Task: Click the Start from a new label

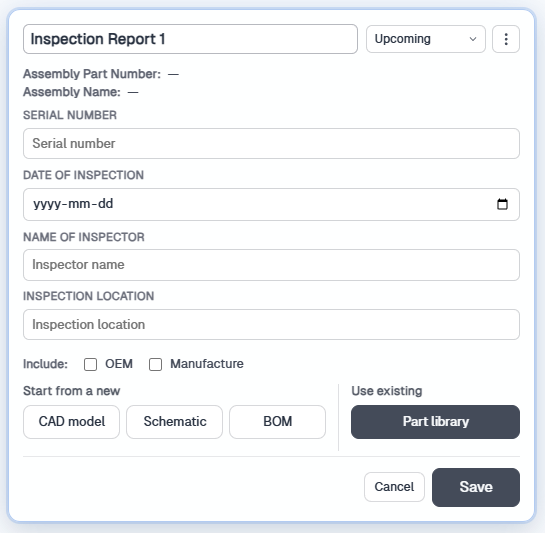Action: (x=72, y=391)
